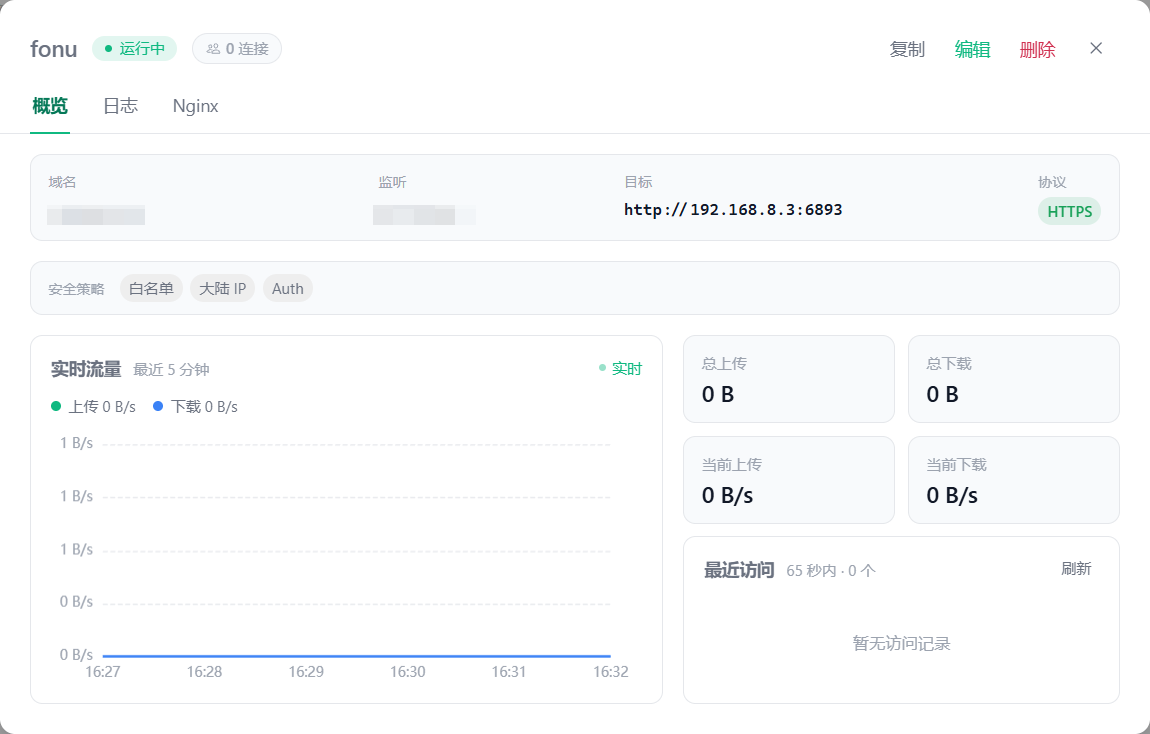Click the 实时 live indicator
Image resolution: width=1150 pixels, height=734 pixels.
(620, 368)
